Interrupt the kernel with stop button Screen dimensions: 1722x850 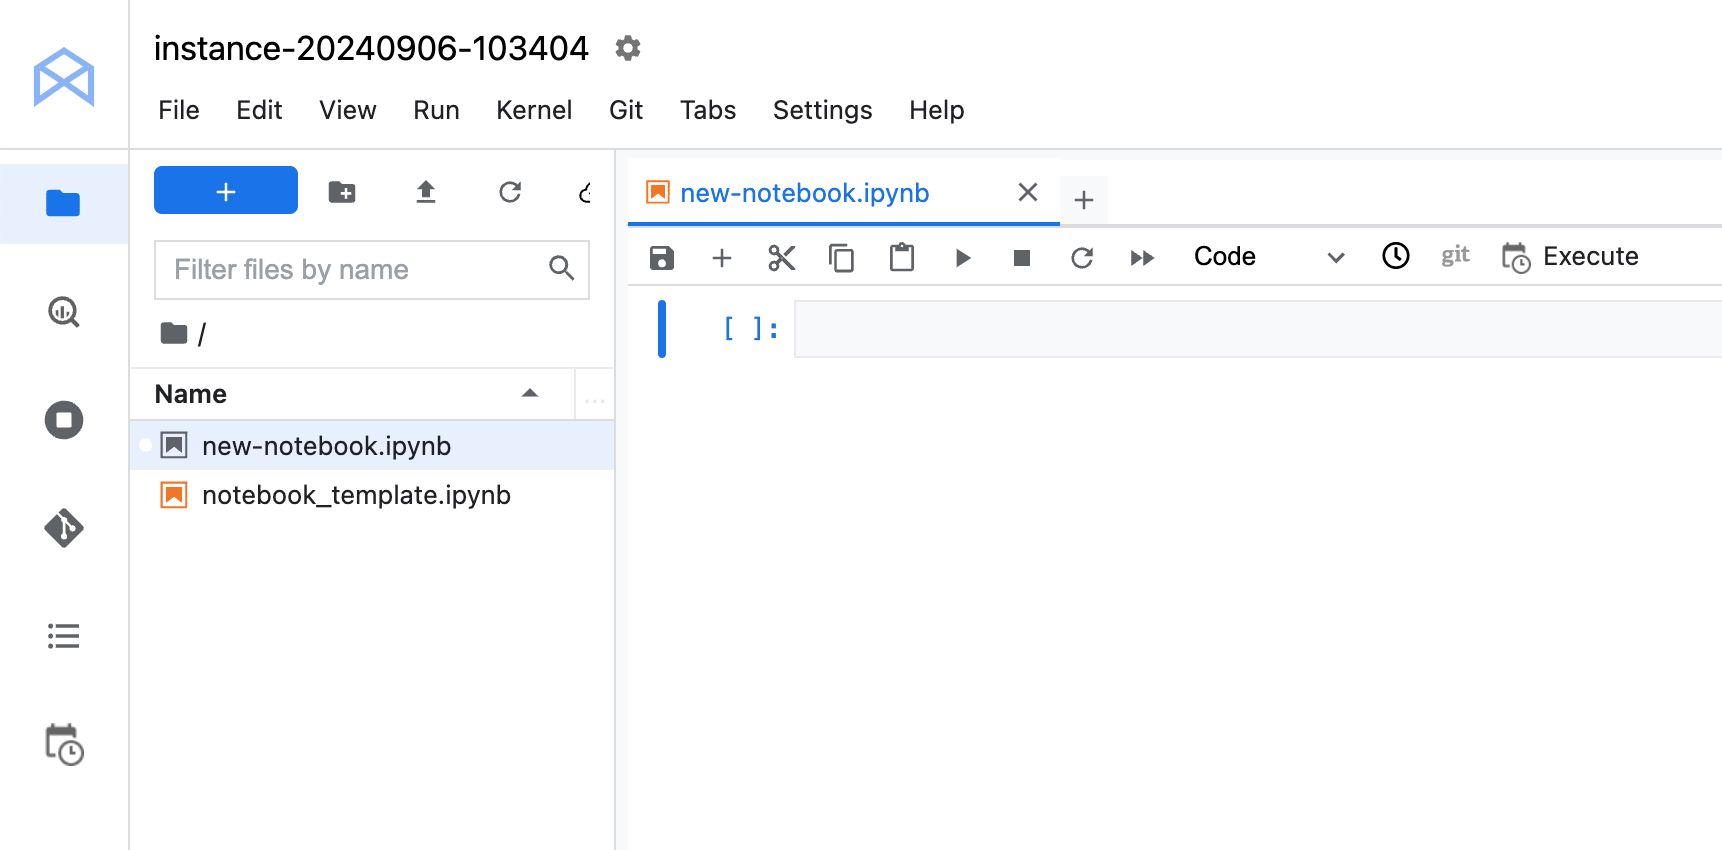click(1022, 258)
